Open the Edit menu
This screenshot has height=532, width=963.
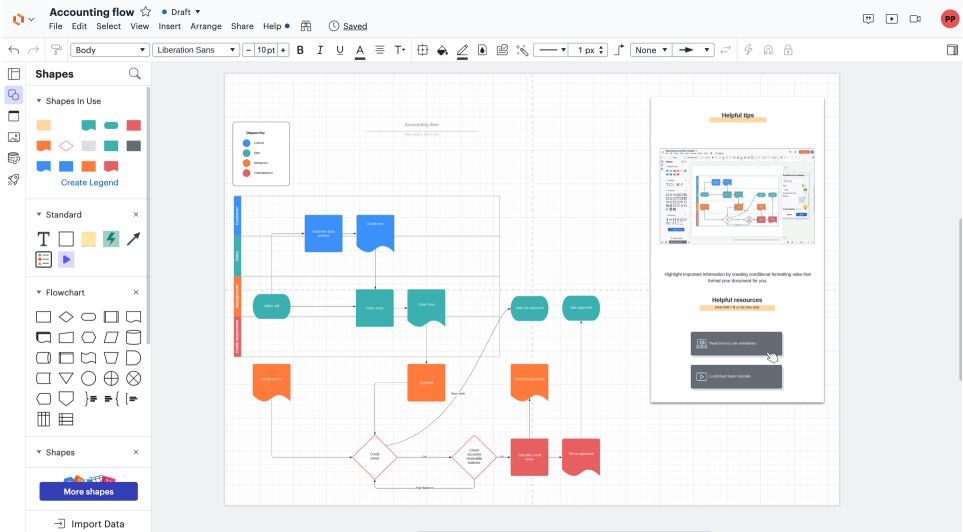click(x=79, y=26)
